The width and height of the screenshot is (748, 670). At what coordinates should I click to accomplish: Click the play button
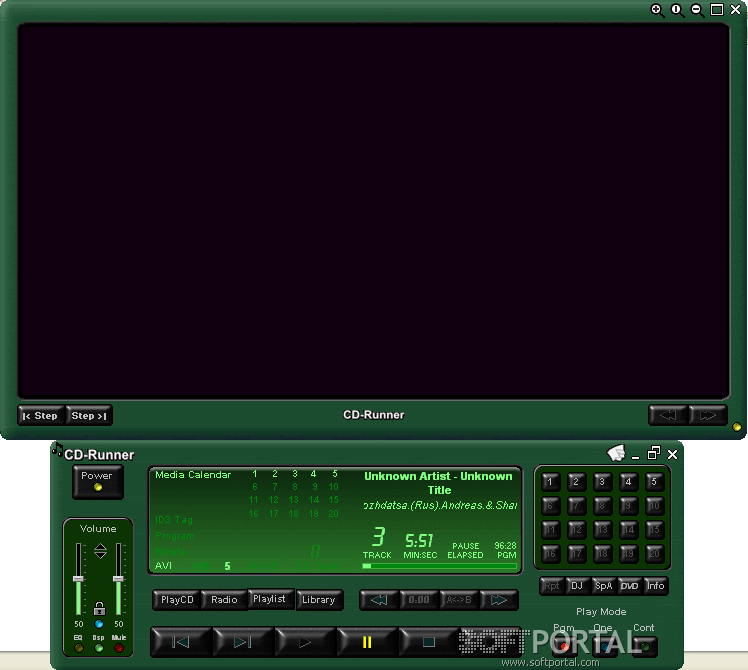[305, 642]
